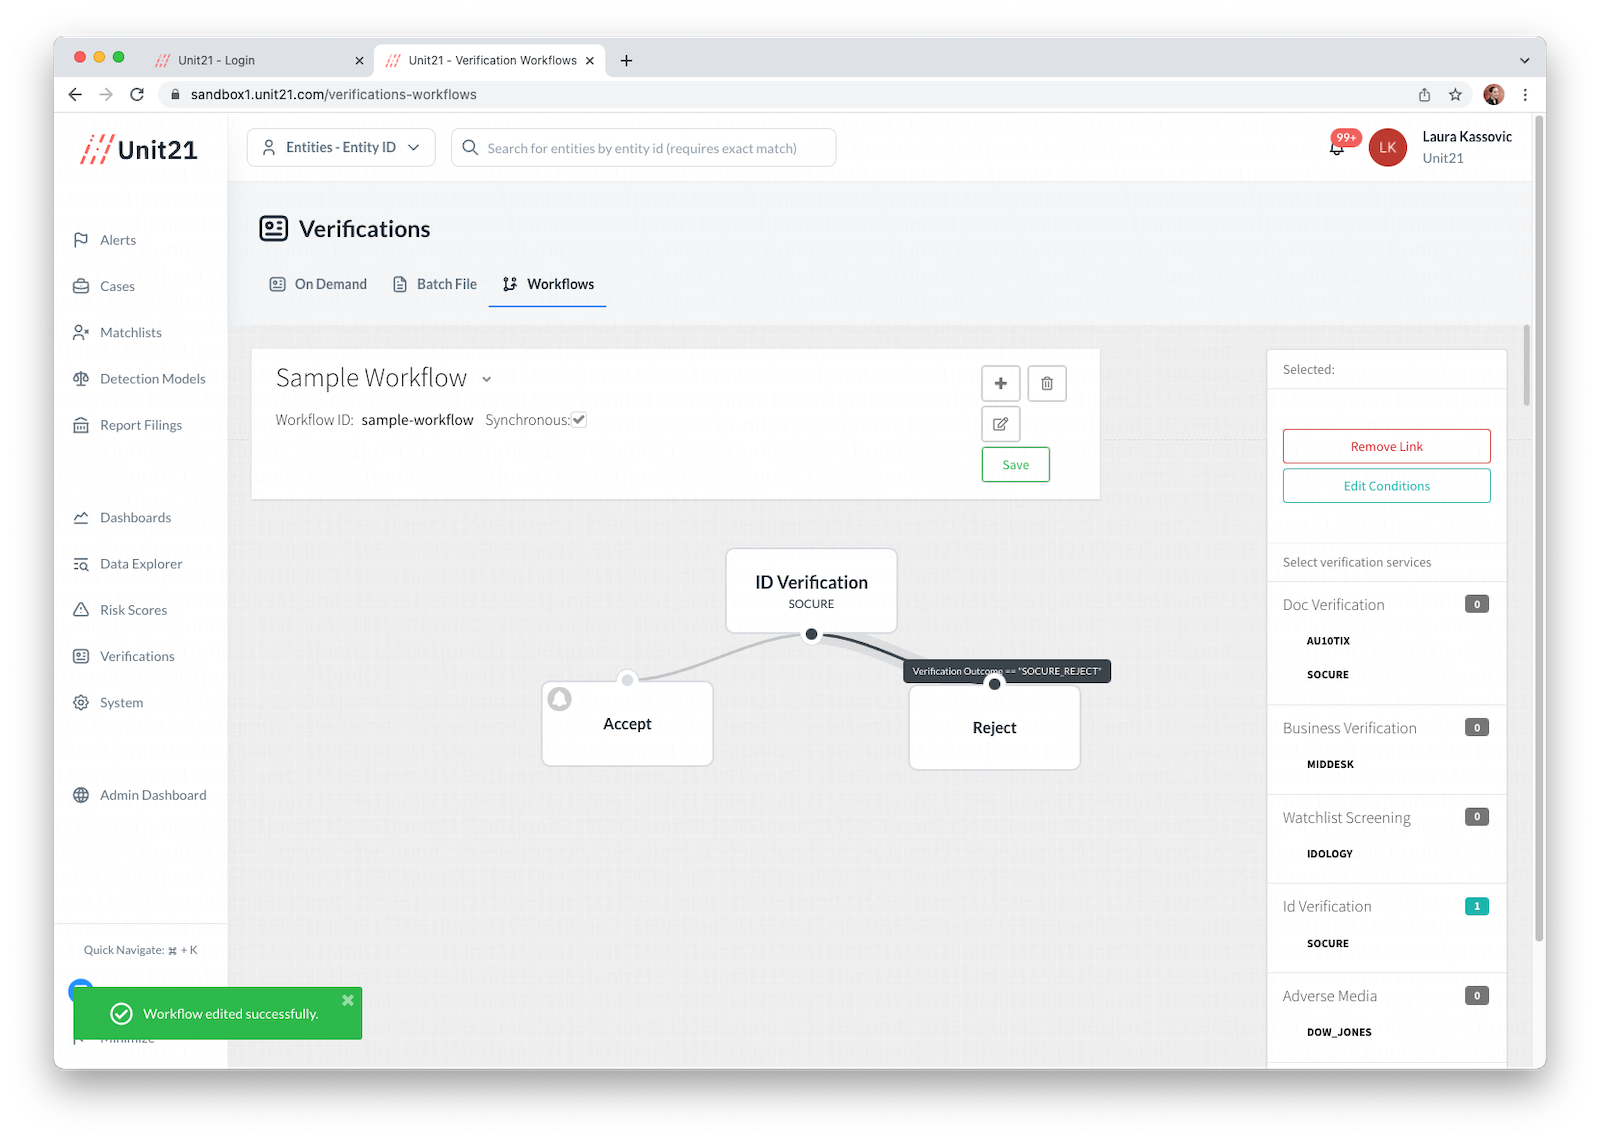Select DOW_JONES adverse media service
1600x1140 pixels.
point(1339,1032)
